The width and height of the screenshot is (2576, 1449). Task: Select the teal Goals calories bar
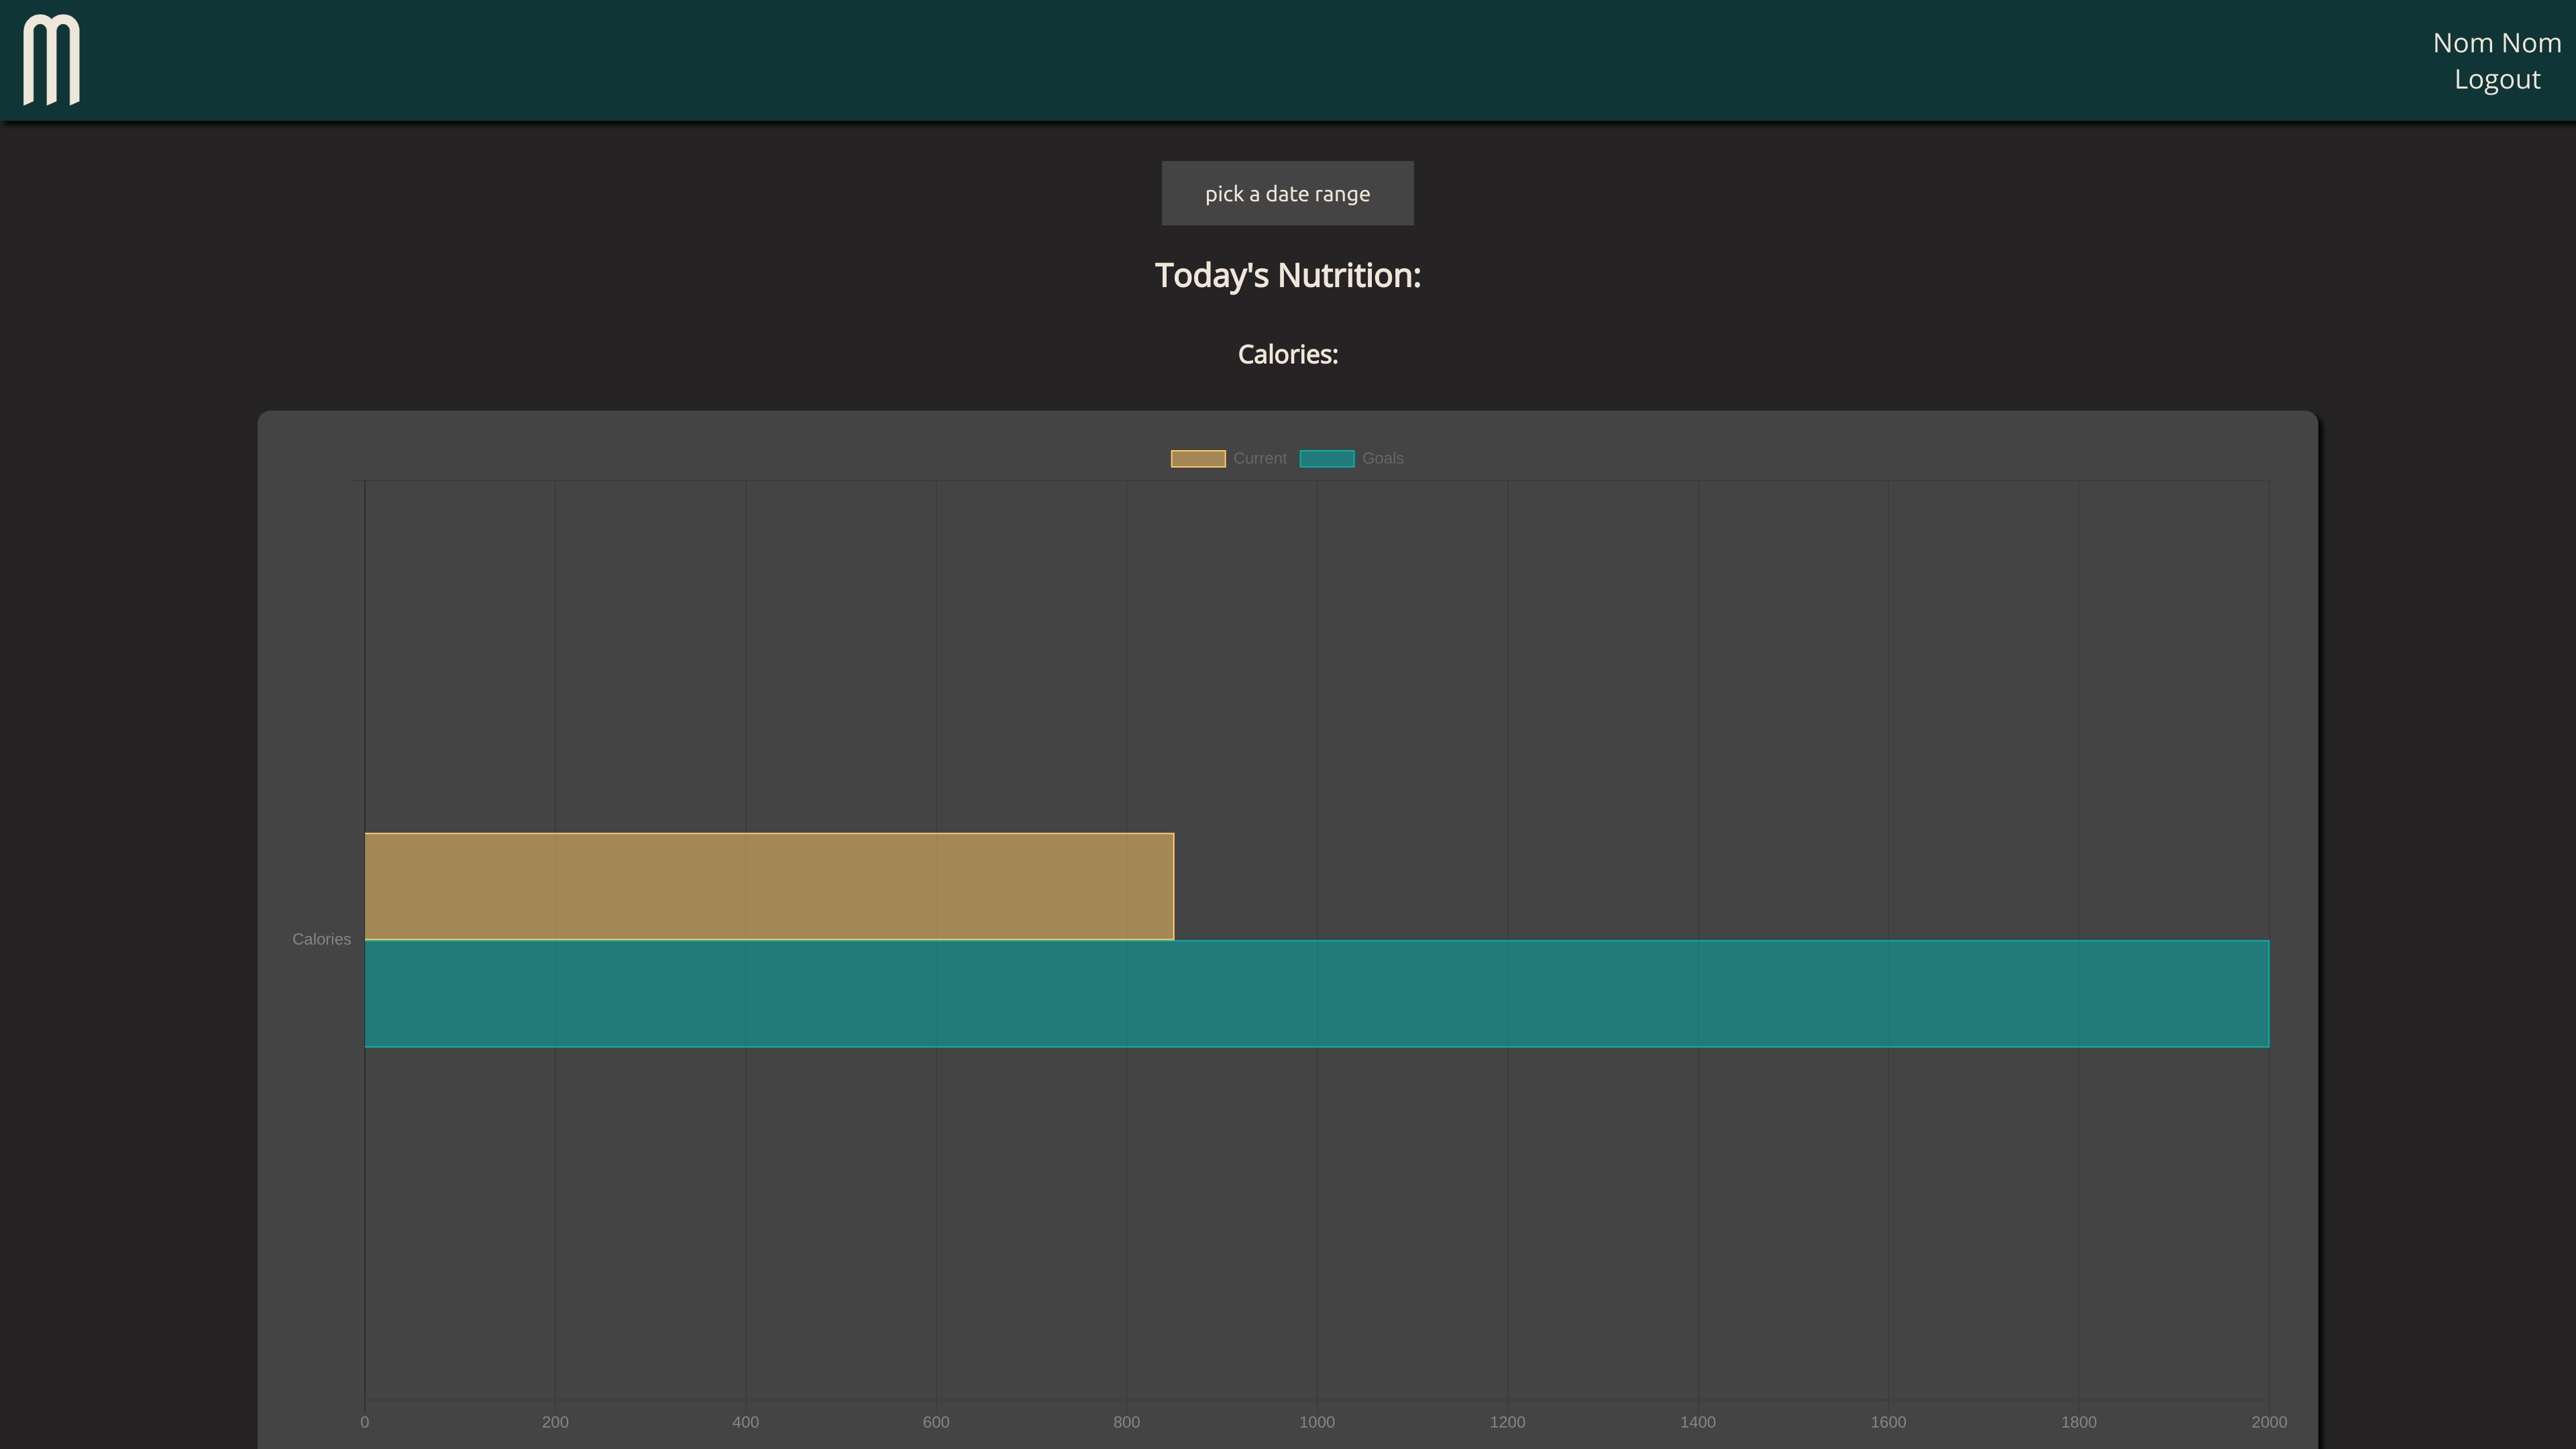click(1316, 993)
